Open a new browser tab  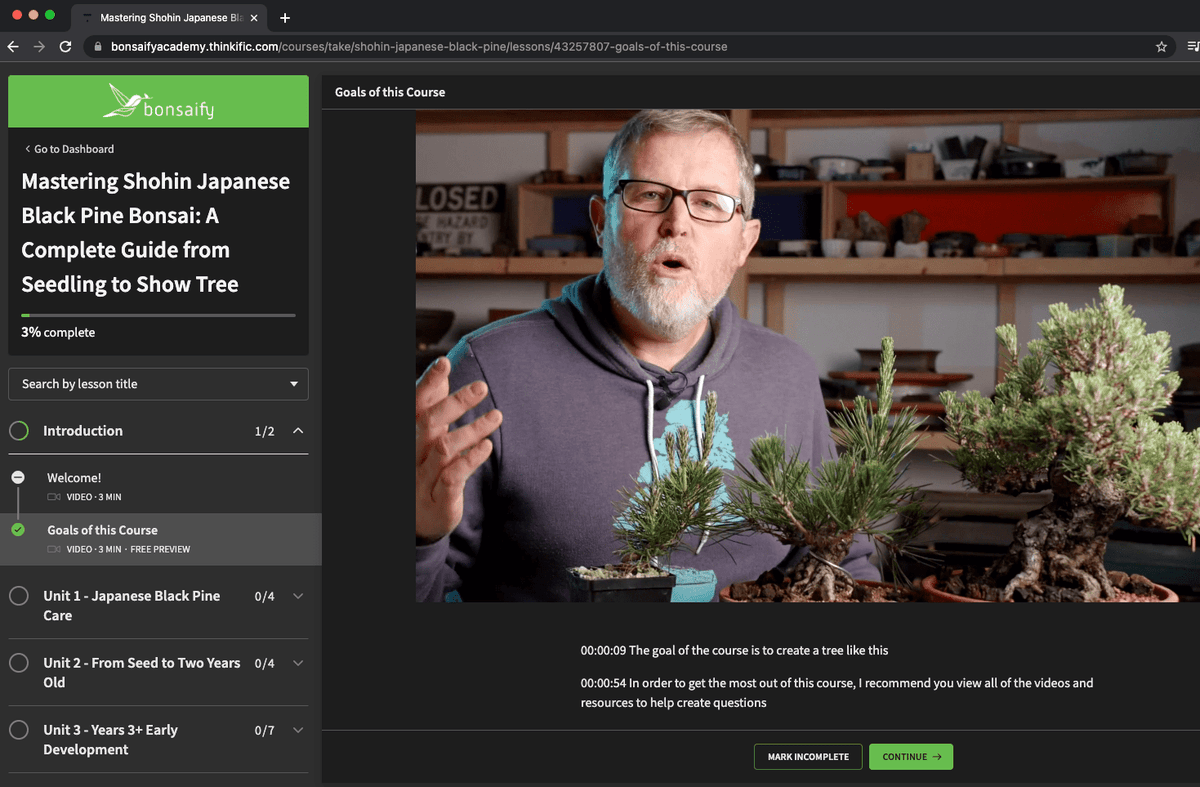tap(285, 17)
